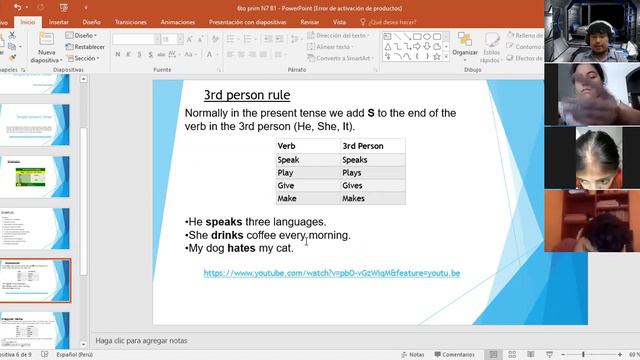Toggle center text alignment
The image size is (640, 360).
pyautogui.click(x=241, y=54)
